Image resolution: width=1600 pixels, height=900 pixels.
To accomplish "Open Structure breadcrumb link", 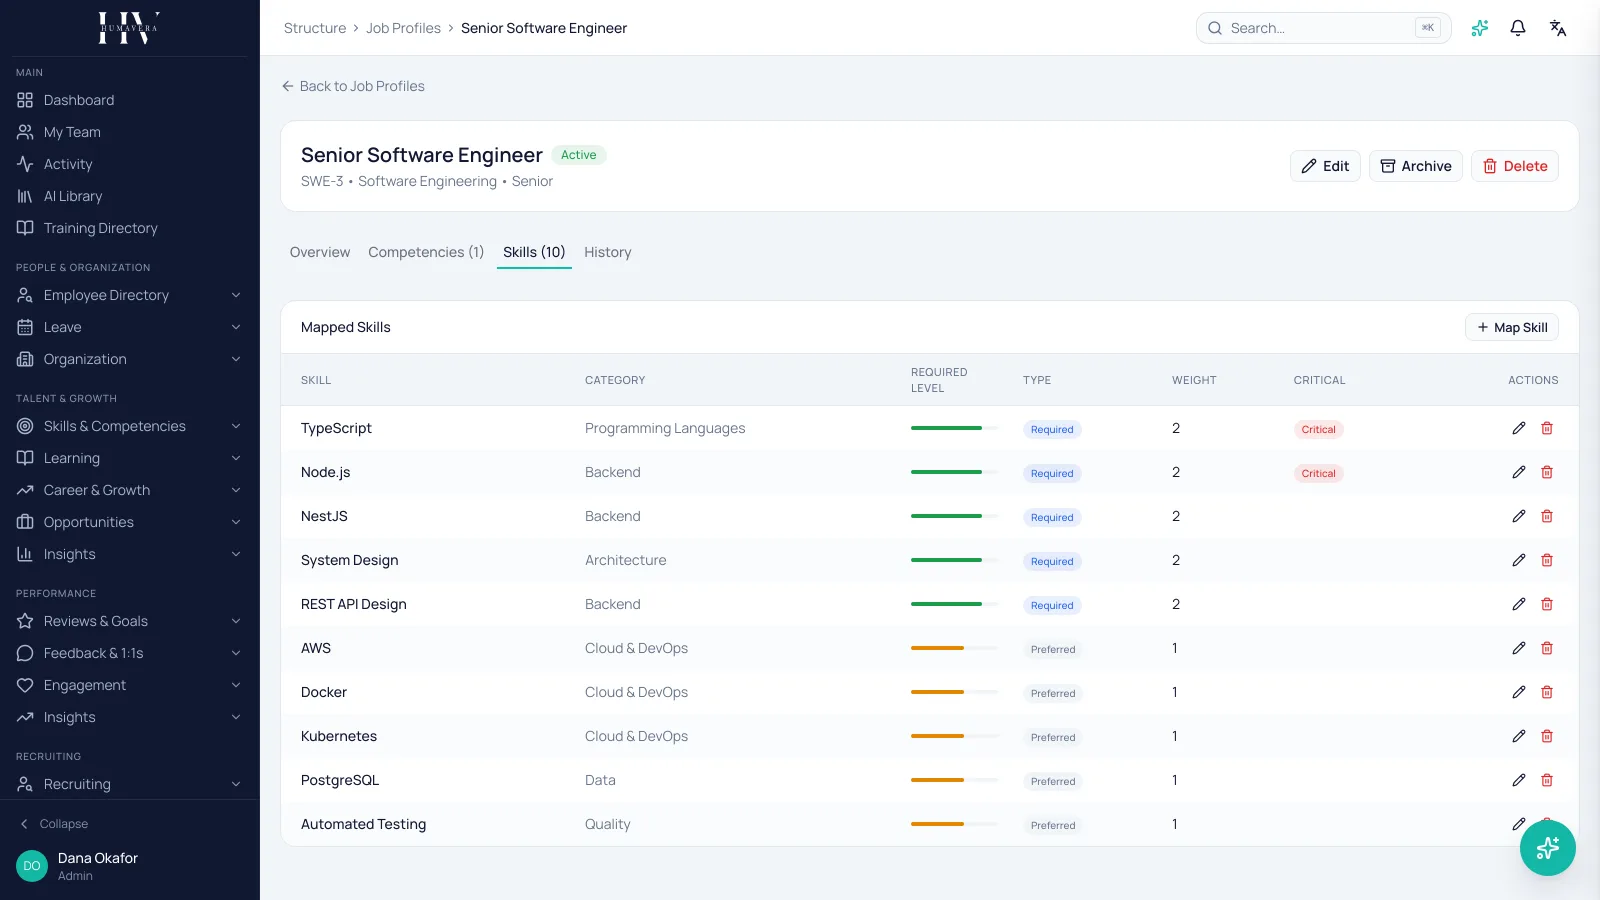I will (x=315, y=28).
